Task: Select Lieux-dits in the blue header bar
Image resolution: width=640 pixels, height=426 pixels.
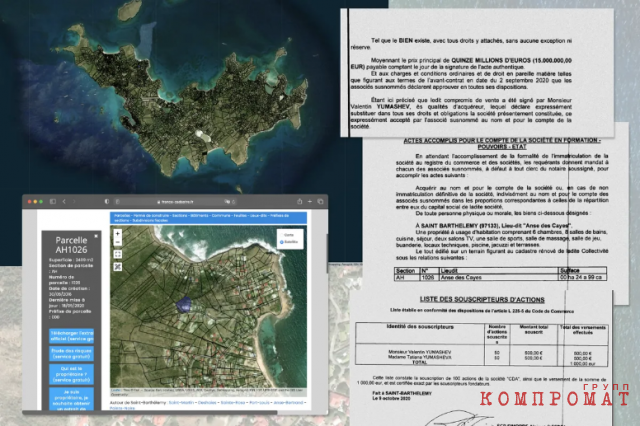Action: (260, 215)
